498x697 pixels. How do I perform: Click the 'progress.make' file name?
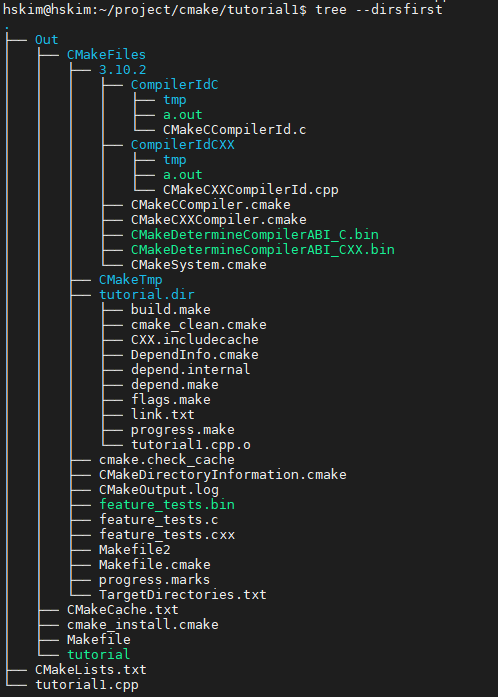pyautogui.click(x=183, y=429)
